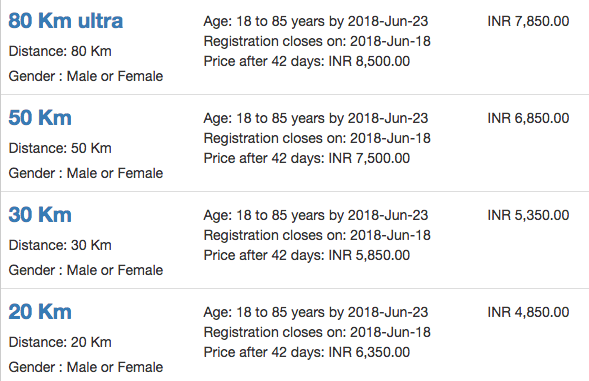Open the 50 Km race link
This screenshot has width=589, height=381.
tap(40, 118)
